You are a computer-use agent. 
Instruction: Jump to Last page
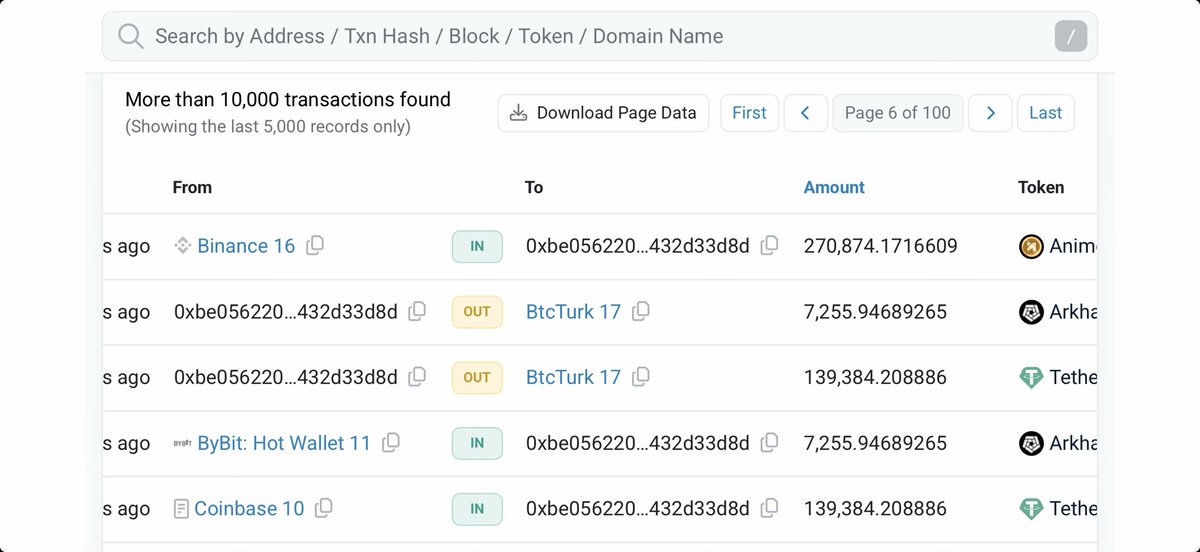pyautogui.click(x=1046, y=113)
